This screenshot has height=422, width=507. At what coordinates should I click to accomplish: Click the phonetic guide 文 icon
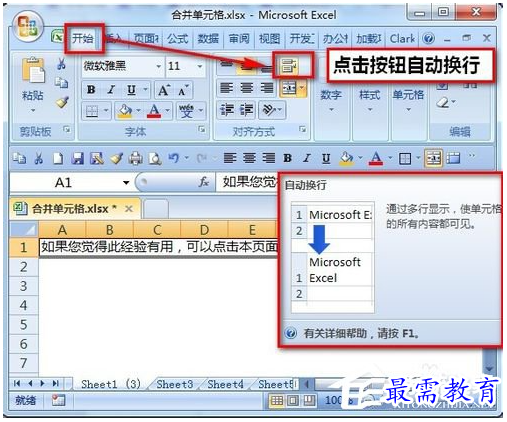(186, 111)
